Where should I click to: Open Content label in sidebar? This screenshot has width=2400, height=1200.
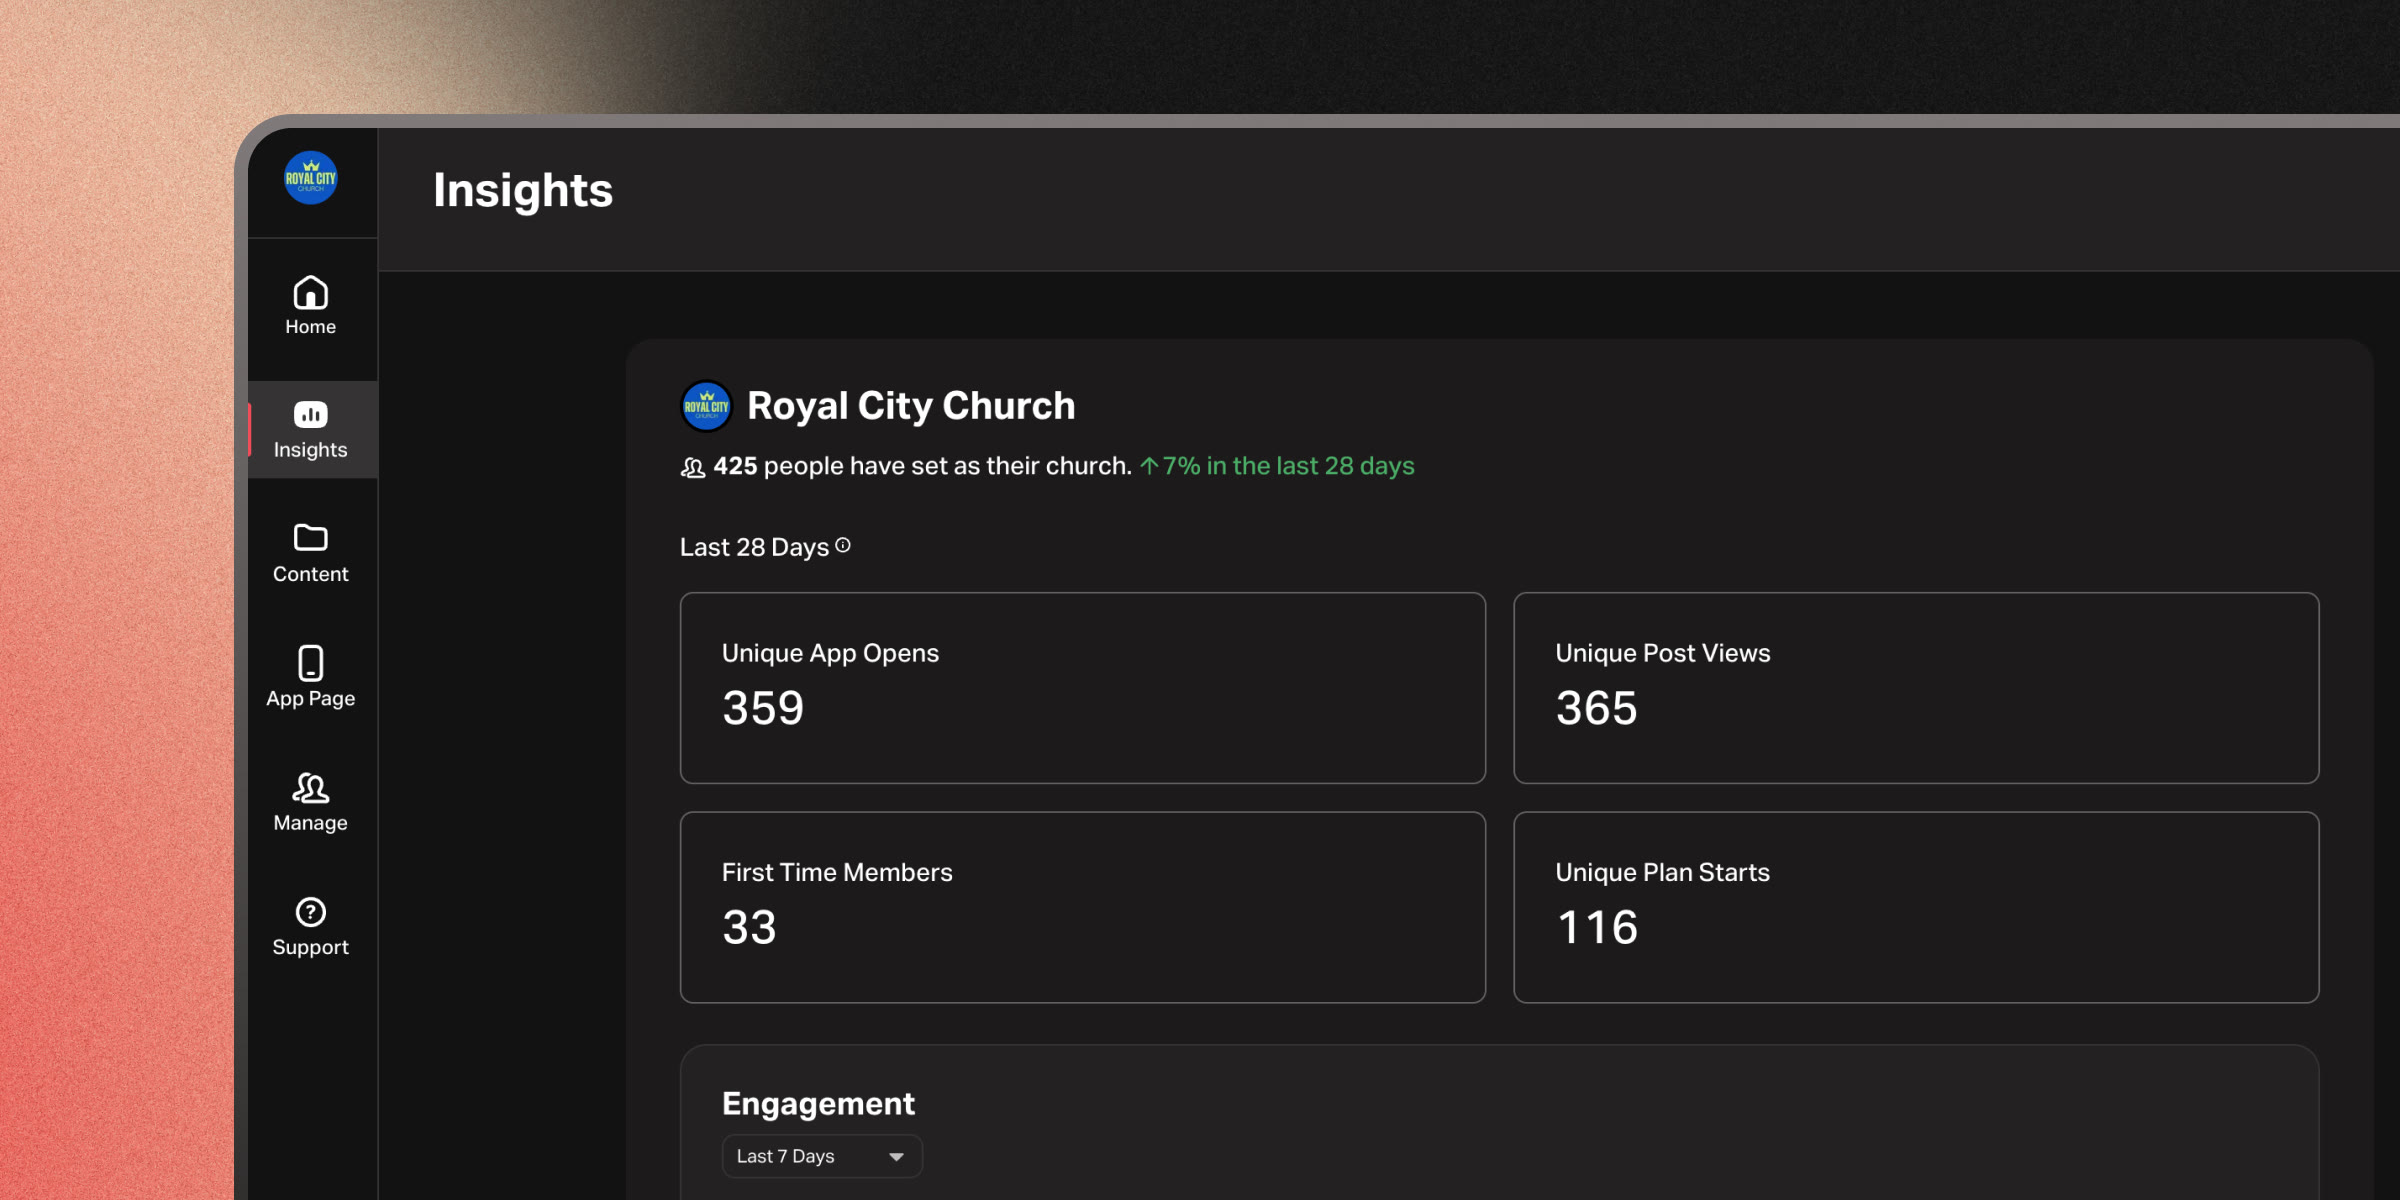coord(311,574)
